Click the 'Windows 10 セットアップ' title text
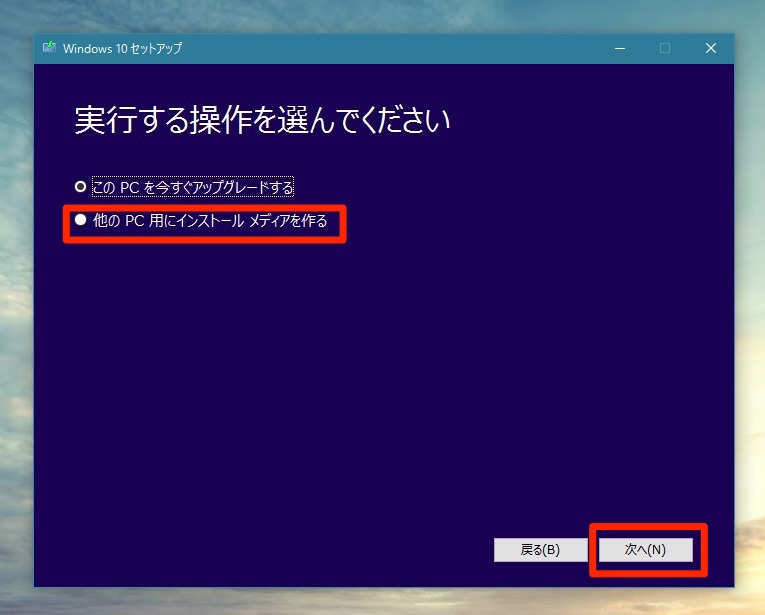This screenshot has height=615, width=765. click(x=122, y=48)
